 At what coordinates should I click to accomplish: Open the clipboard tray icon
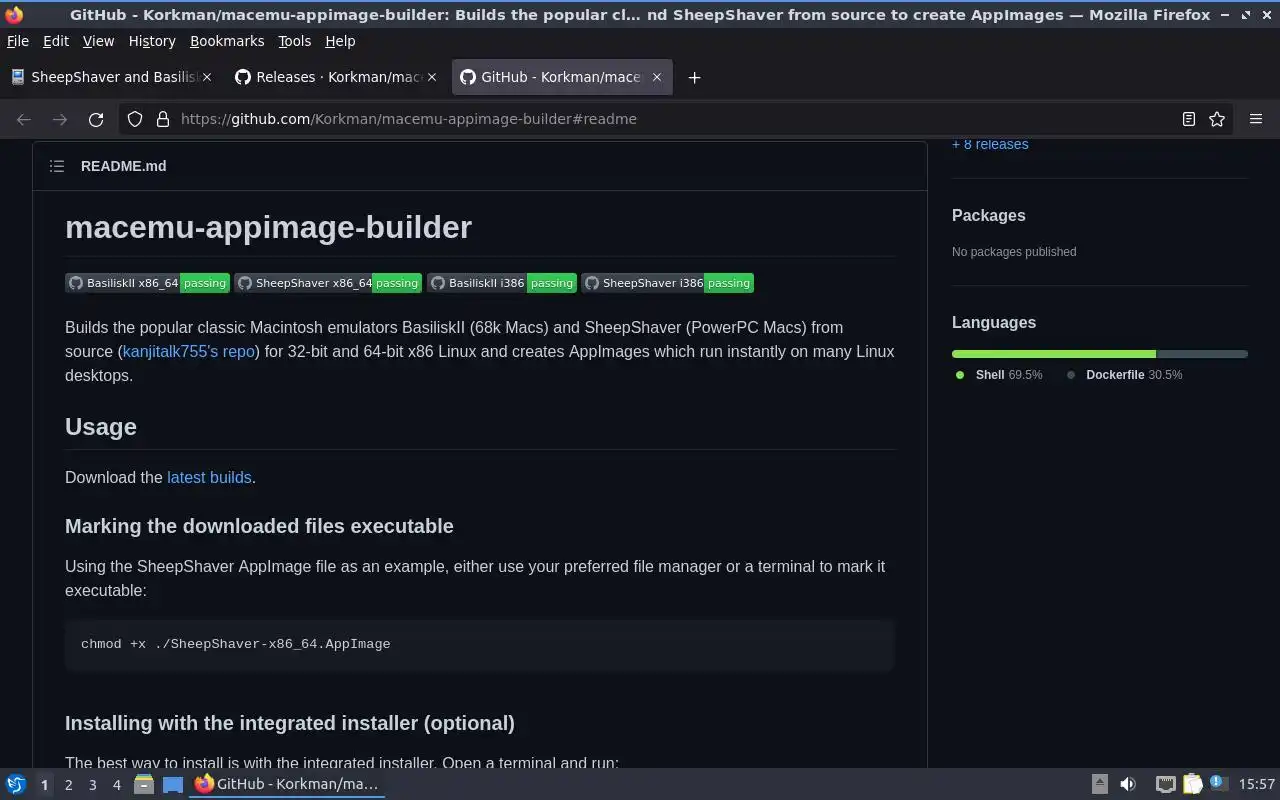click(x=1192, y=785)
